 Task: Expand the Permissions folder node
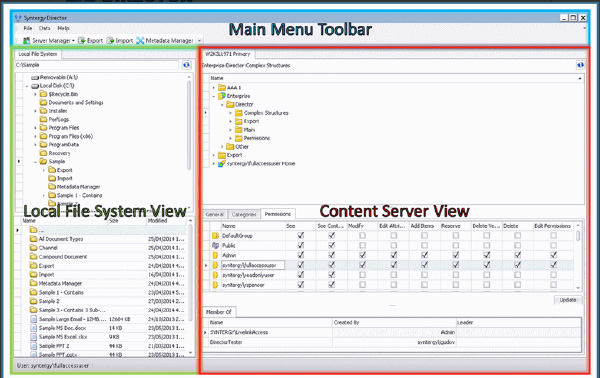[x=230, y=138]
